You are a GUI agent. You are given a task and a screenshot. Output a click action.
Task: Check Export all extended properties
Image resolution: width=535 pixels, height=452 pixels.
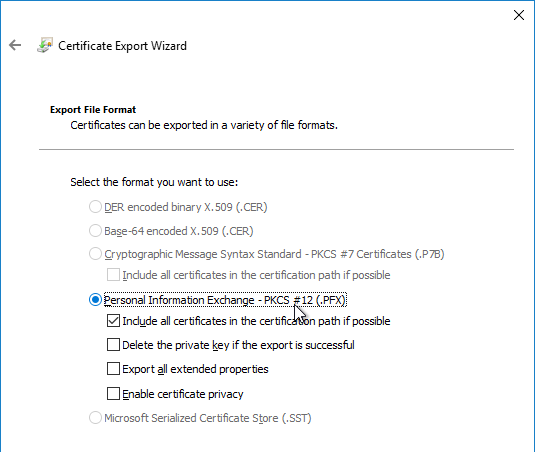tap(113, 369)
